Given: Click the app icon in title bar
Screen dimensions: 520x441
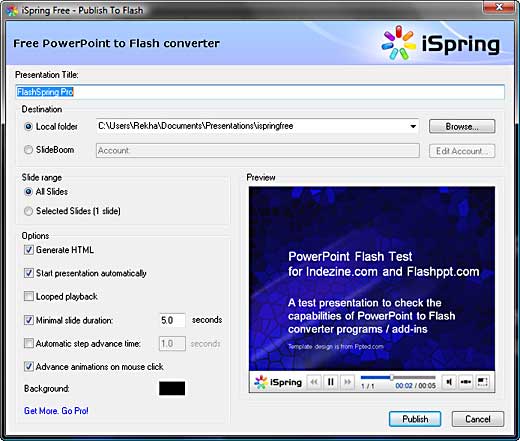Looking at the screenshot, I should [x=12, y=11].
